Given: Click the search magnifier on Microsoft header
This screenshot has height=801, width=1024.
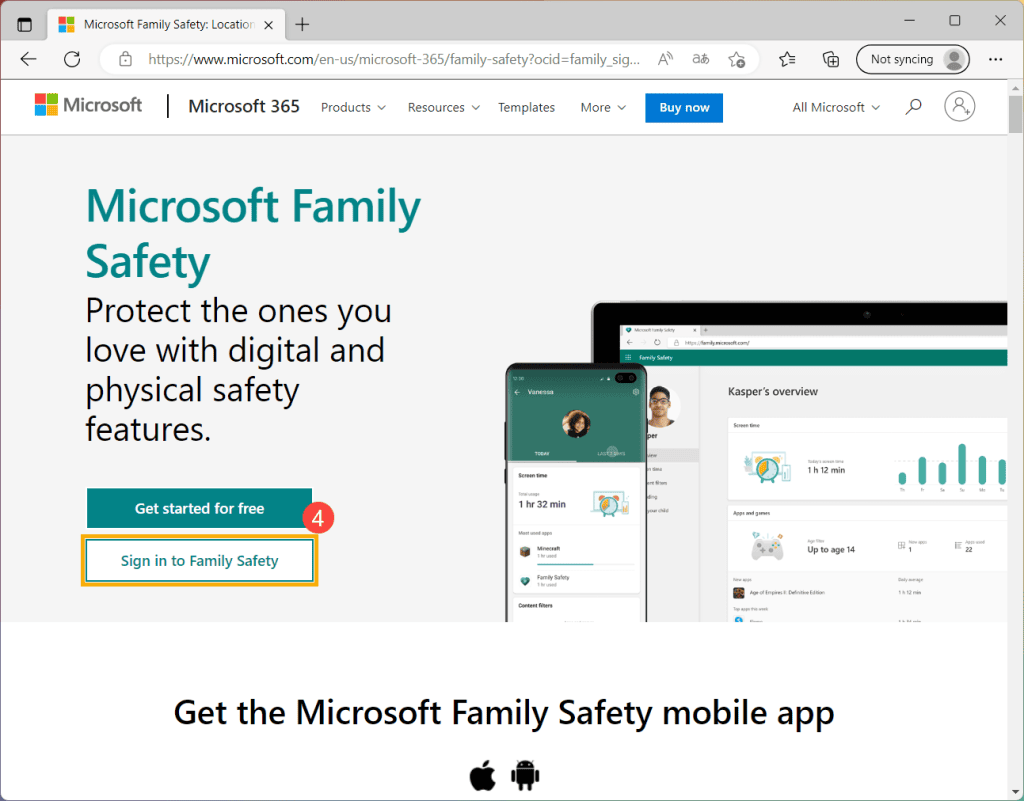Looking at the screenshot, I should tap(913, 107).
